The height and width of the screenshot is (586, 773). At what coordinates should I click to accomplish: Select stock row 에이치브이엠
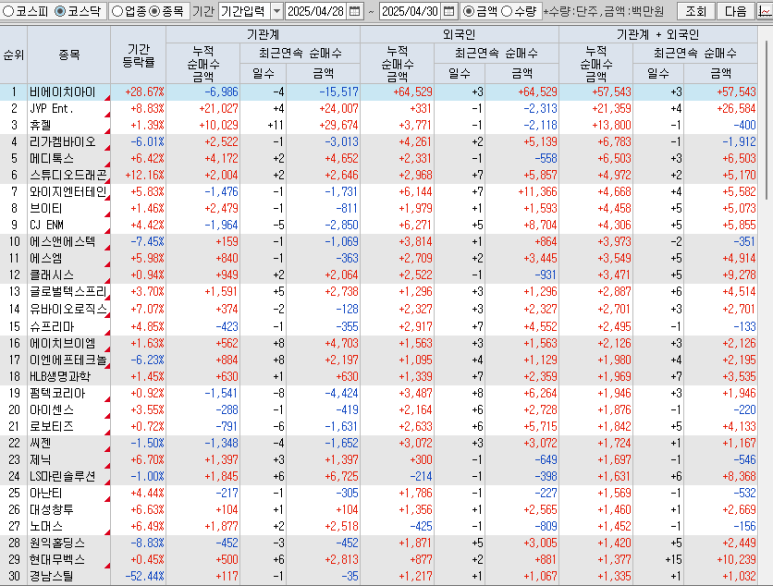coord(379,343)
